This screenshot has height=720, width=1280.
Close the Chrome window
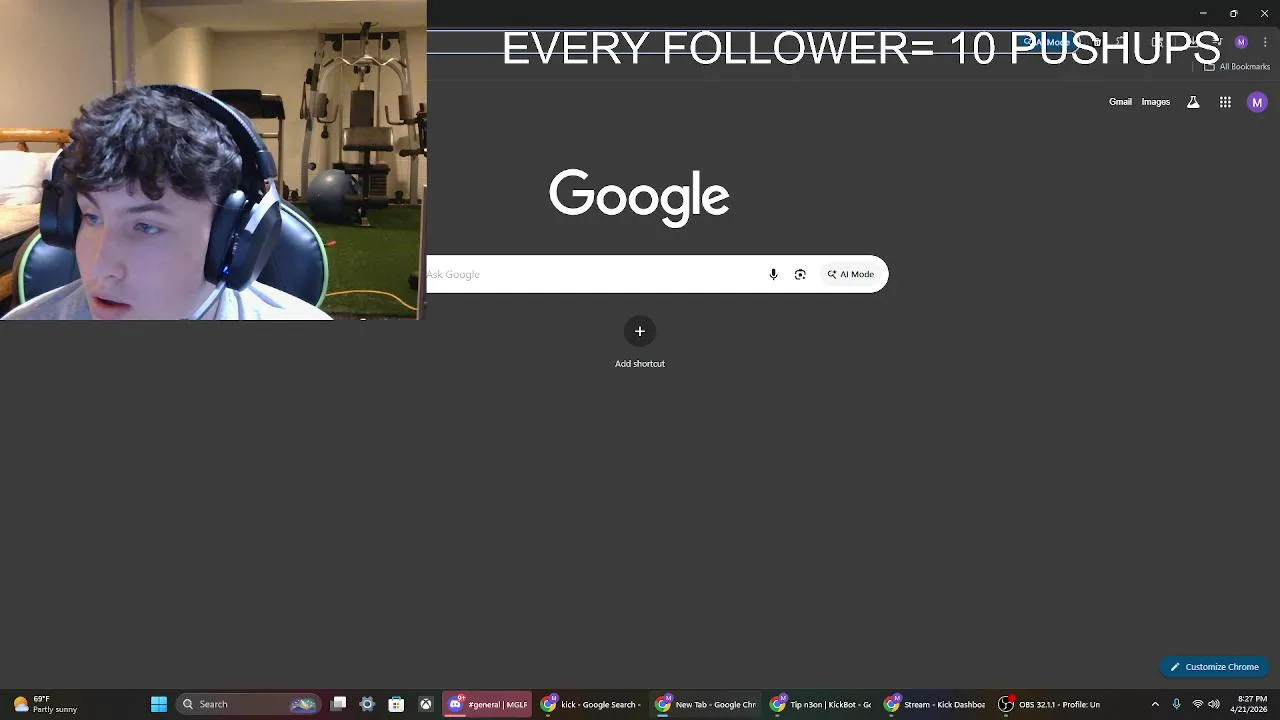(1264, 13)
